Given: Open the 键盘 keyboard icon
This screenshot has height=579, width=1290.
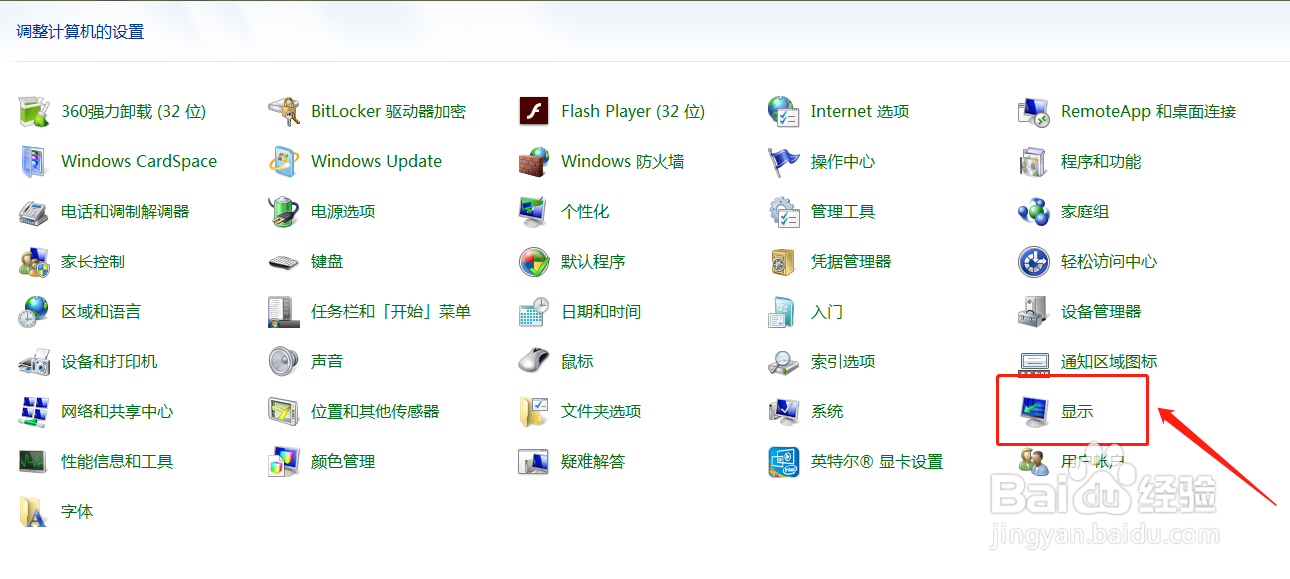Looking at the screenshot, I should 284,262.
